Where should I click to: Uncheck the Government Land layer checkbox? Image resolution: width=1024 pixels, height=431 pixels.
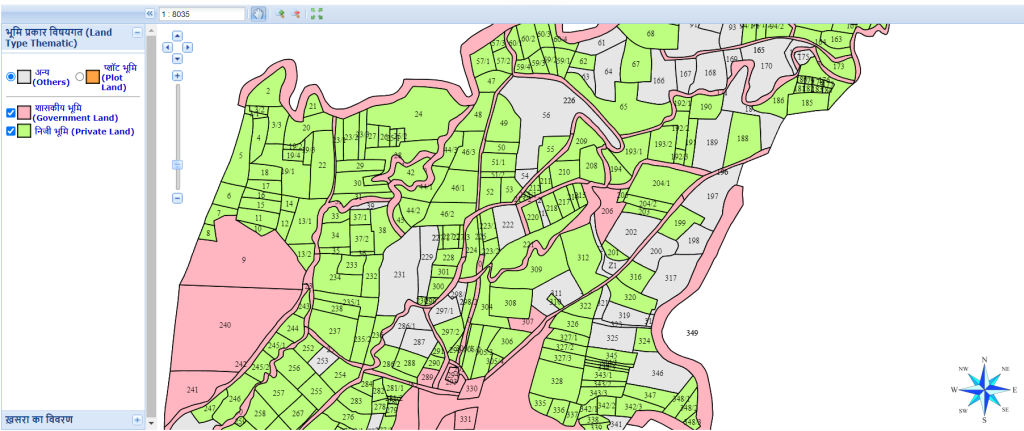(12, 112)
